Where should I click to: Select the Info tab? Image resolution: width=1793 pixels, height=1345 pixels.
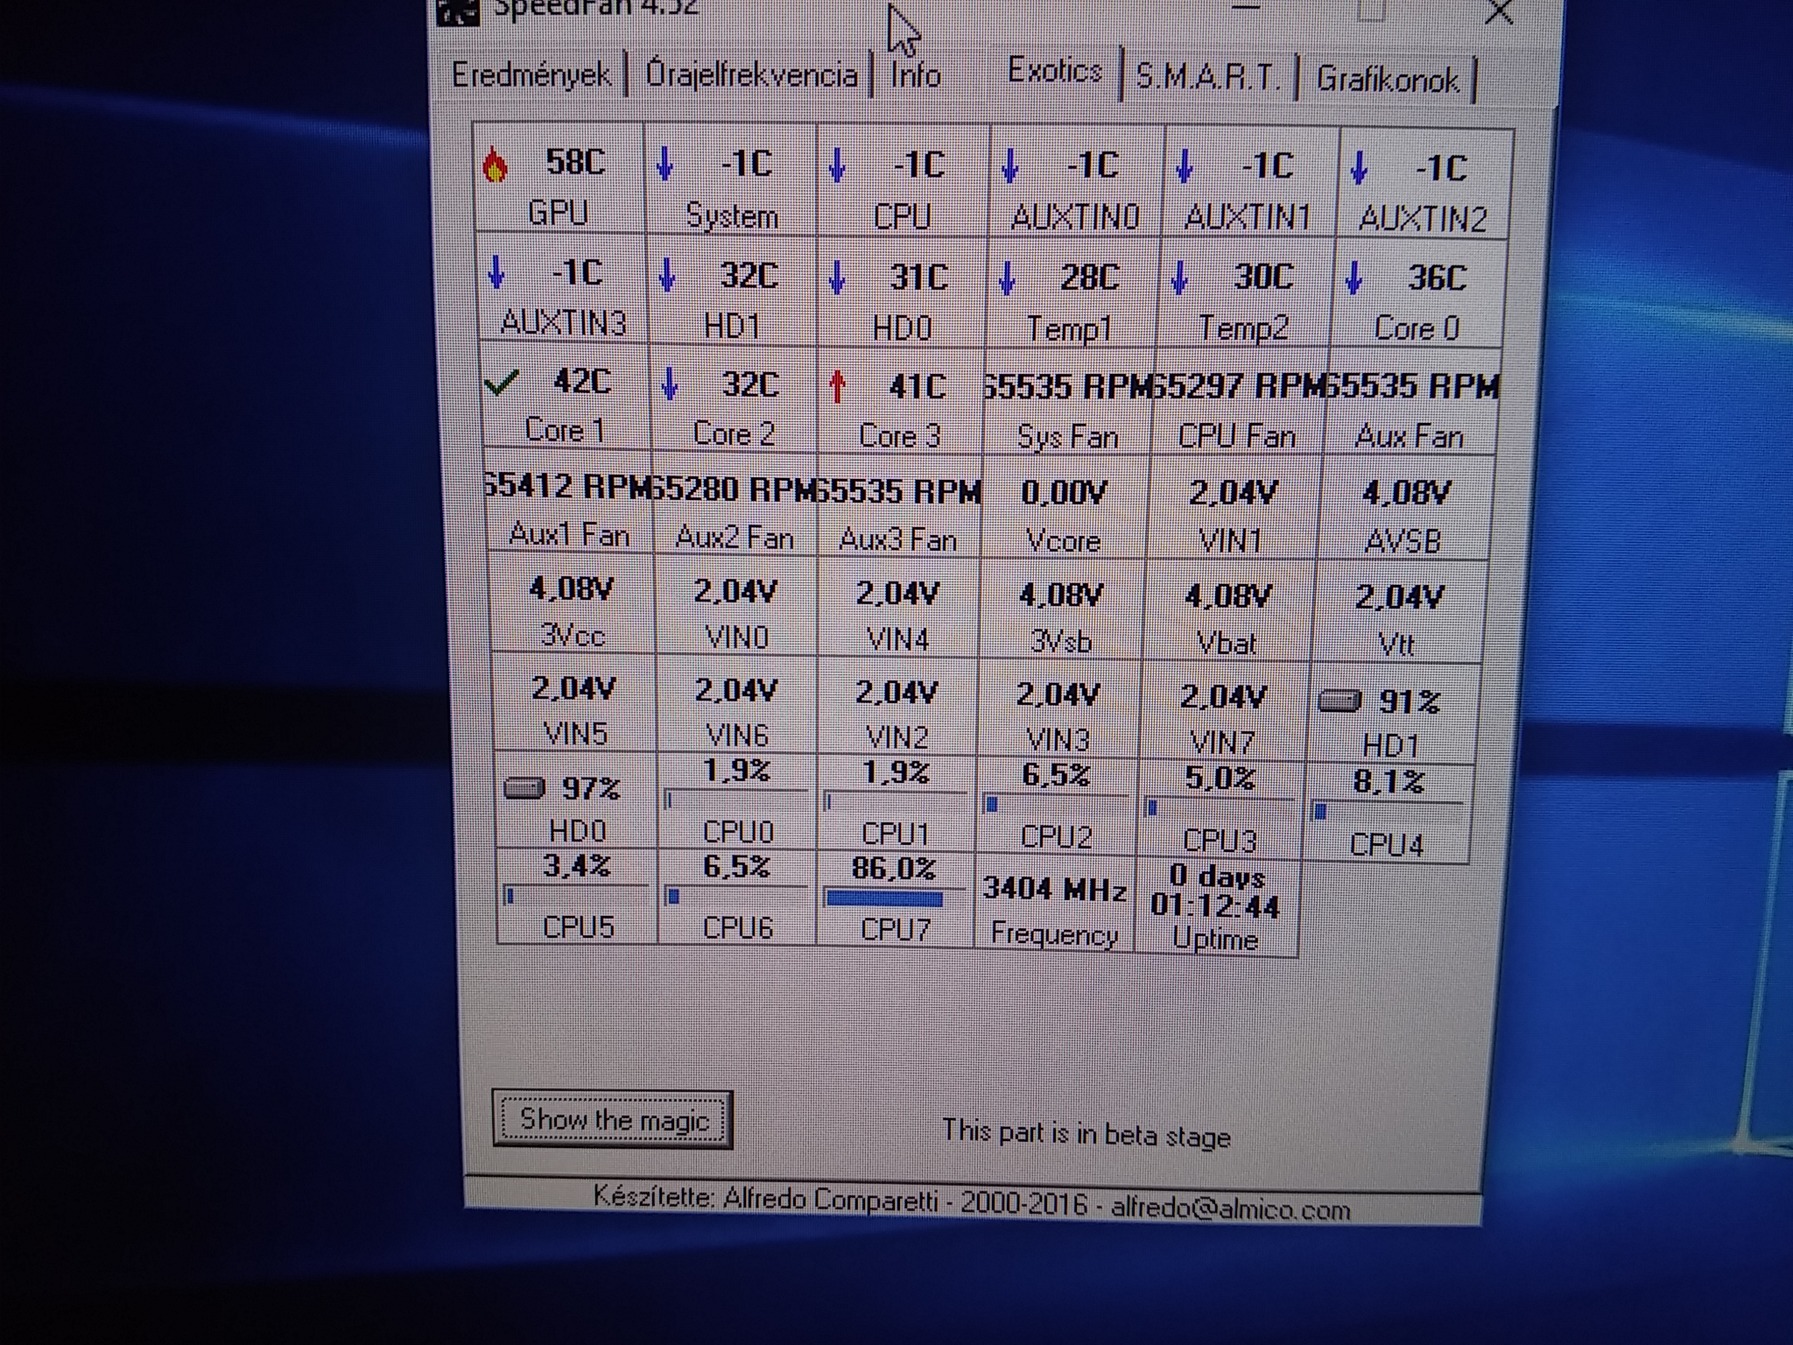[915, 75]
